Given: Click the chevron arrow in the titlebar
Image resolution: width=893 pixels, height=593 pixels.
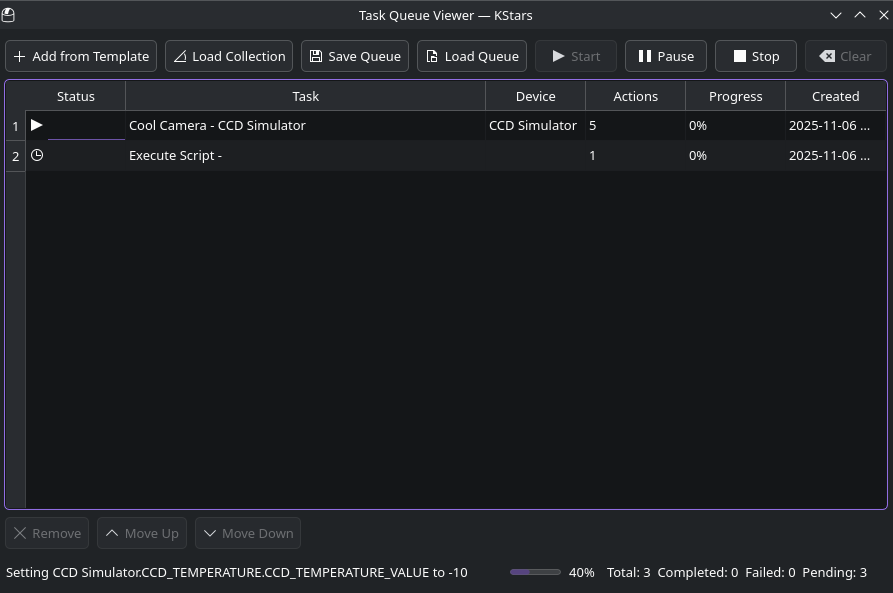Looking at the screenshot, I should pos(836,15).
